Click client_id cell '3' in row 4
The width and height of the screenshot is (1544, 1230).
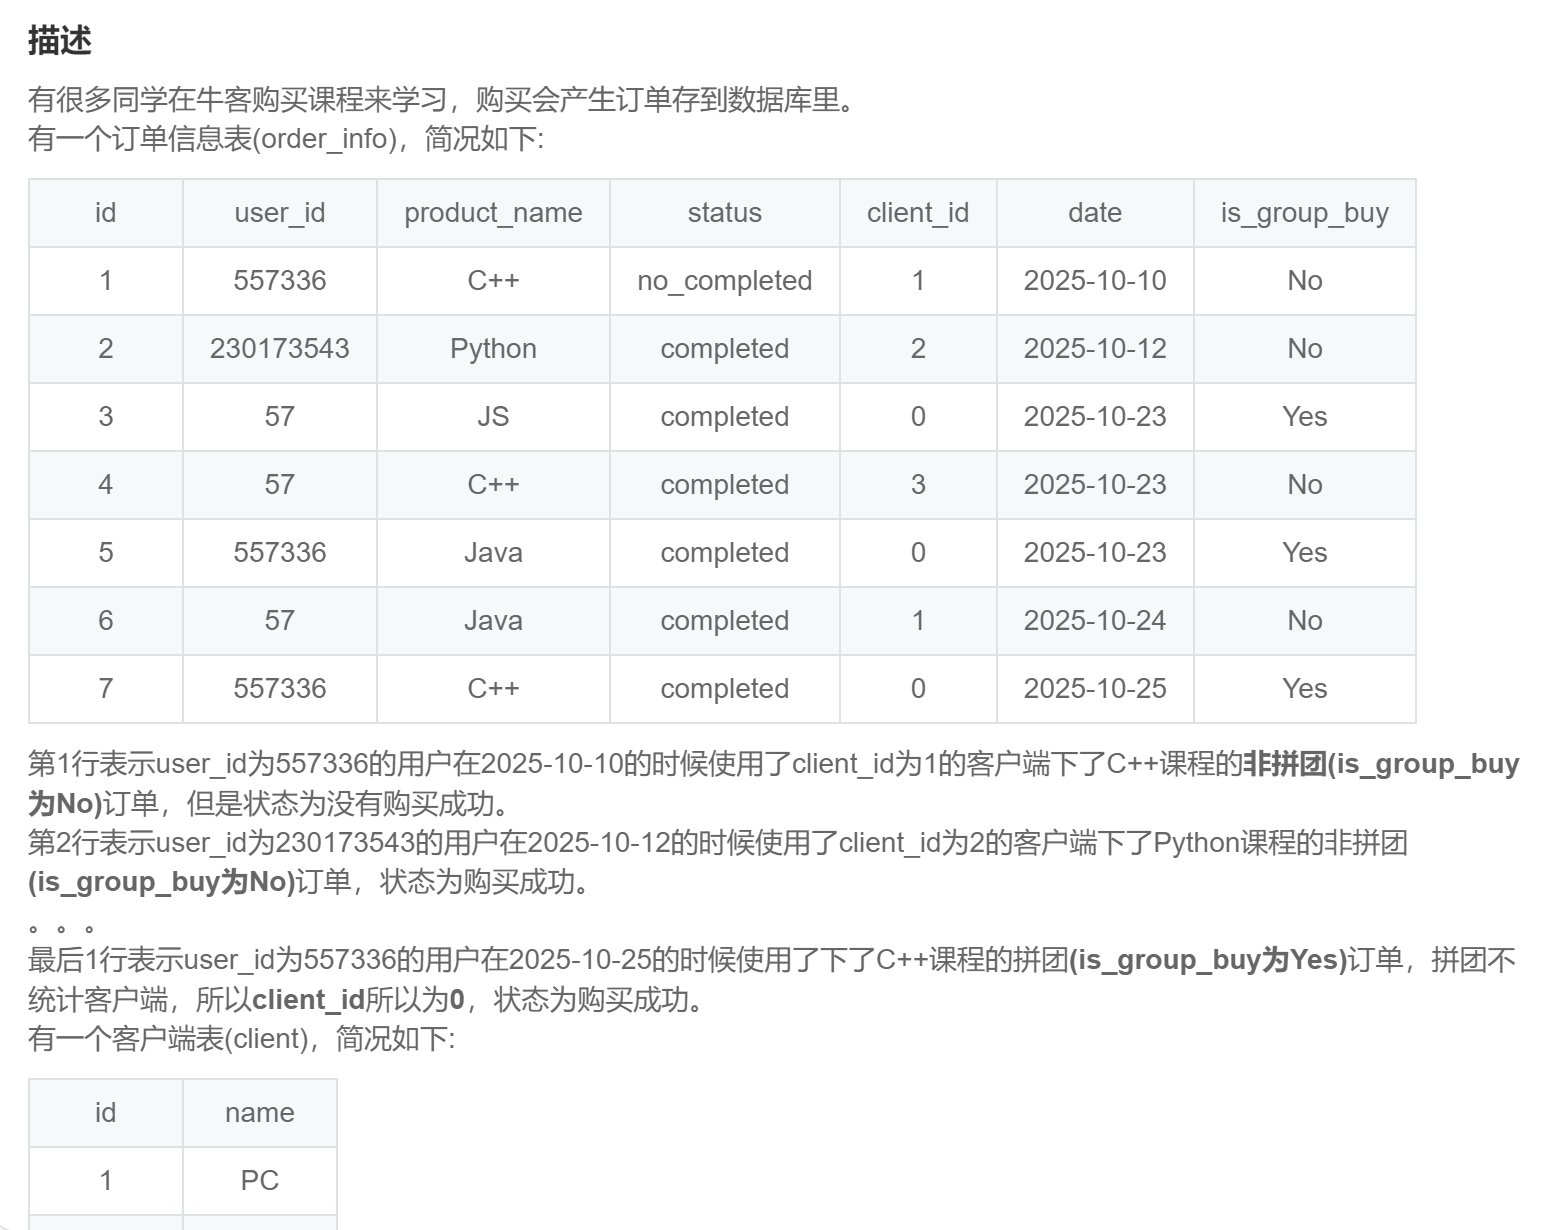(x=918, y=485)
